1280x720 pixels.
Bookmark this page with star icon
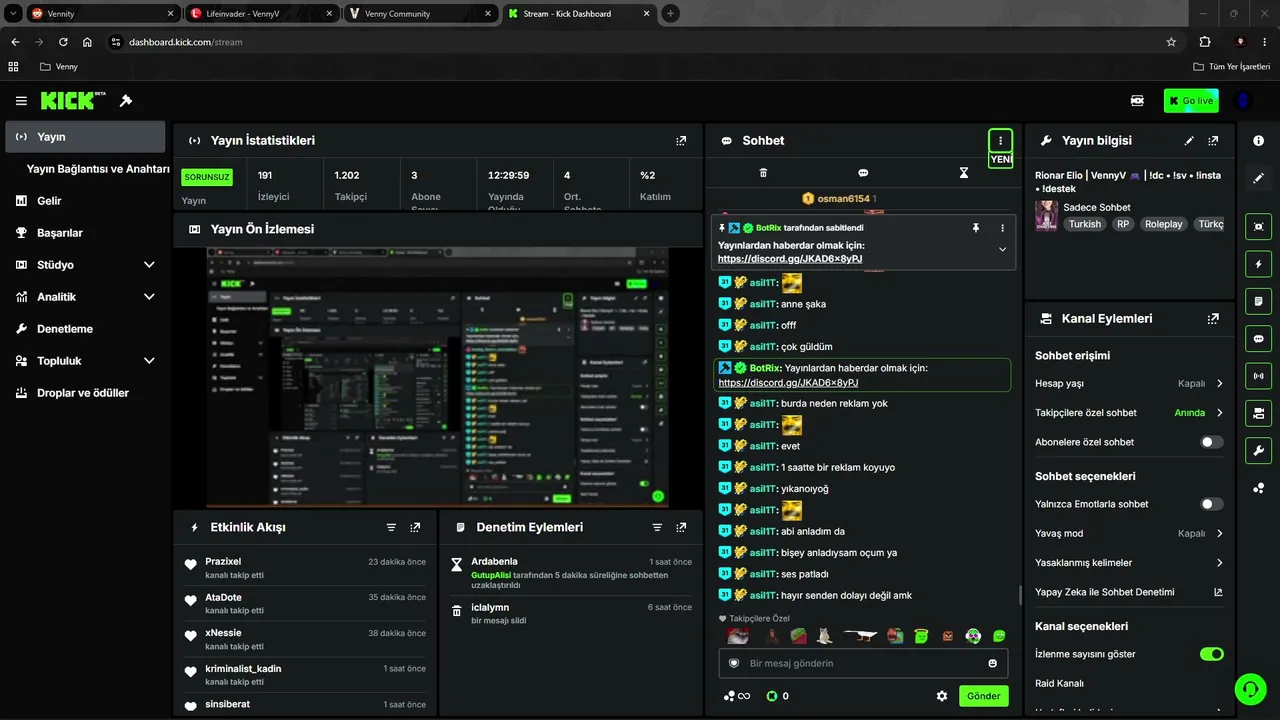(x=1171, y=42)
